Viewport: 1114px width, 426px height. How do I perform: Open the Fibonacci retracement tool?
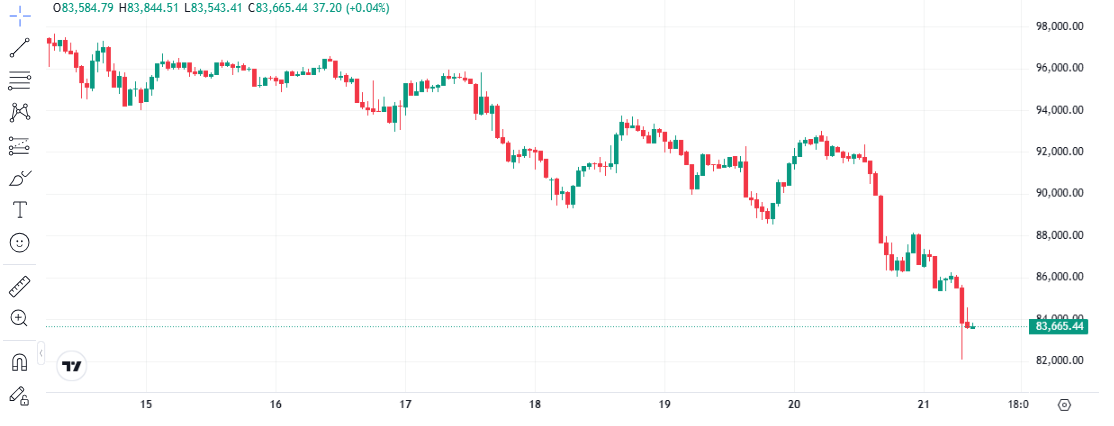coord(20,79)
